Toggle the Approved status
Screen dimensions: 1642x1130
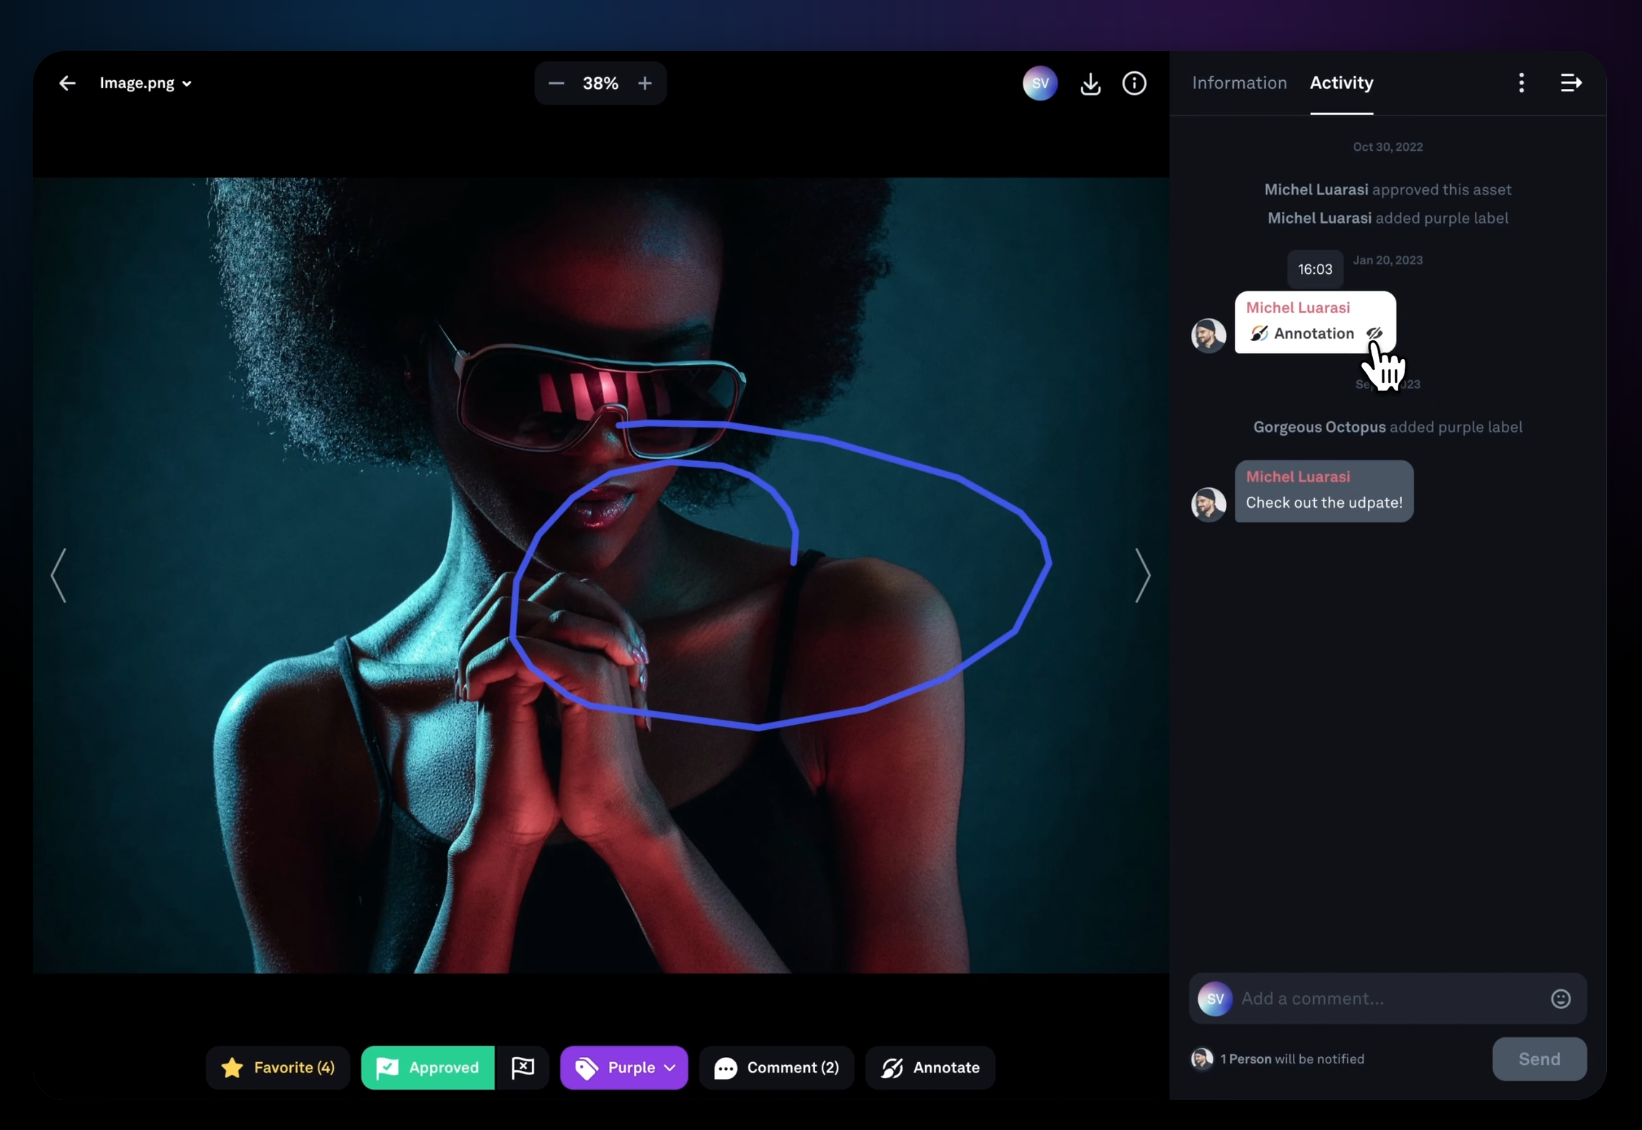pyautogui.click(x=427, y=1067)
